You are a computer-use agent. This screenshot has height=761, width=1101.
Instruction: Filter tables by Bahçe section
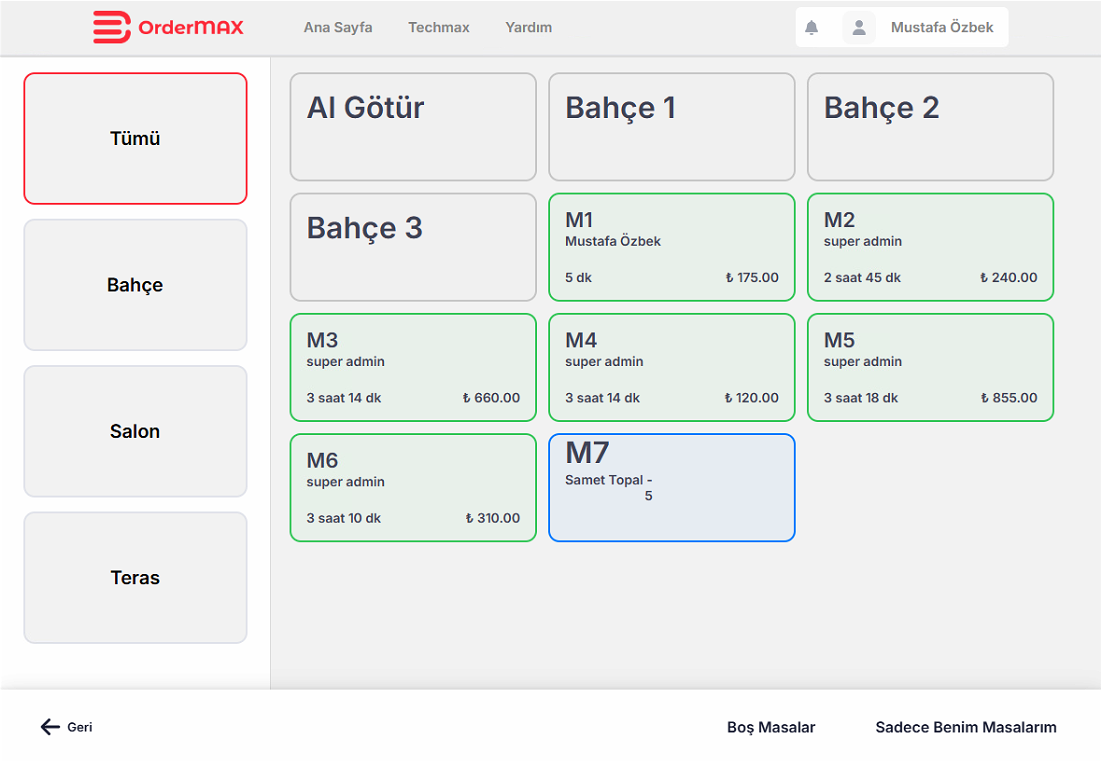coord(135,285)
